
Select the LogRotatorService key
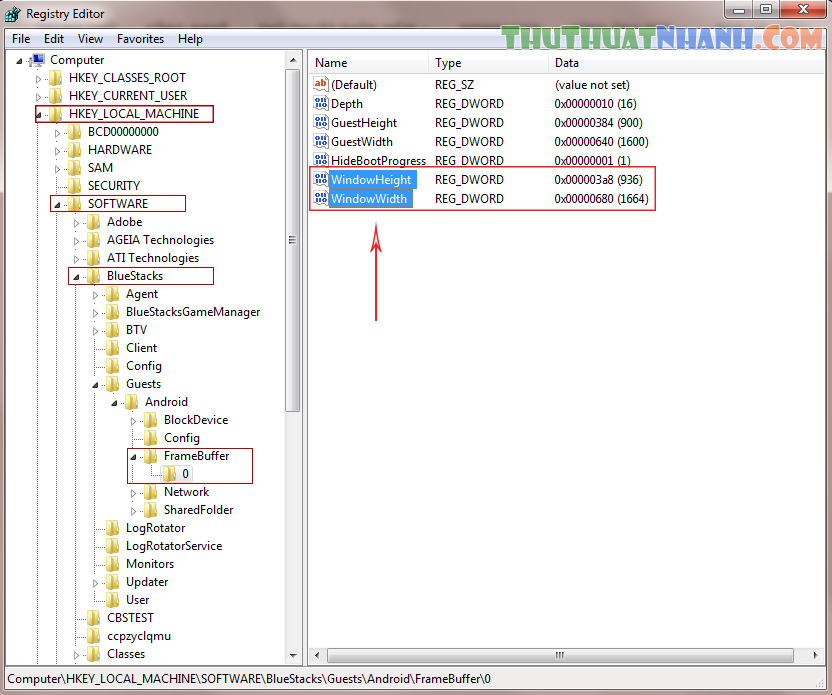point(174,546)
